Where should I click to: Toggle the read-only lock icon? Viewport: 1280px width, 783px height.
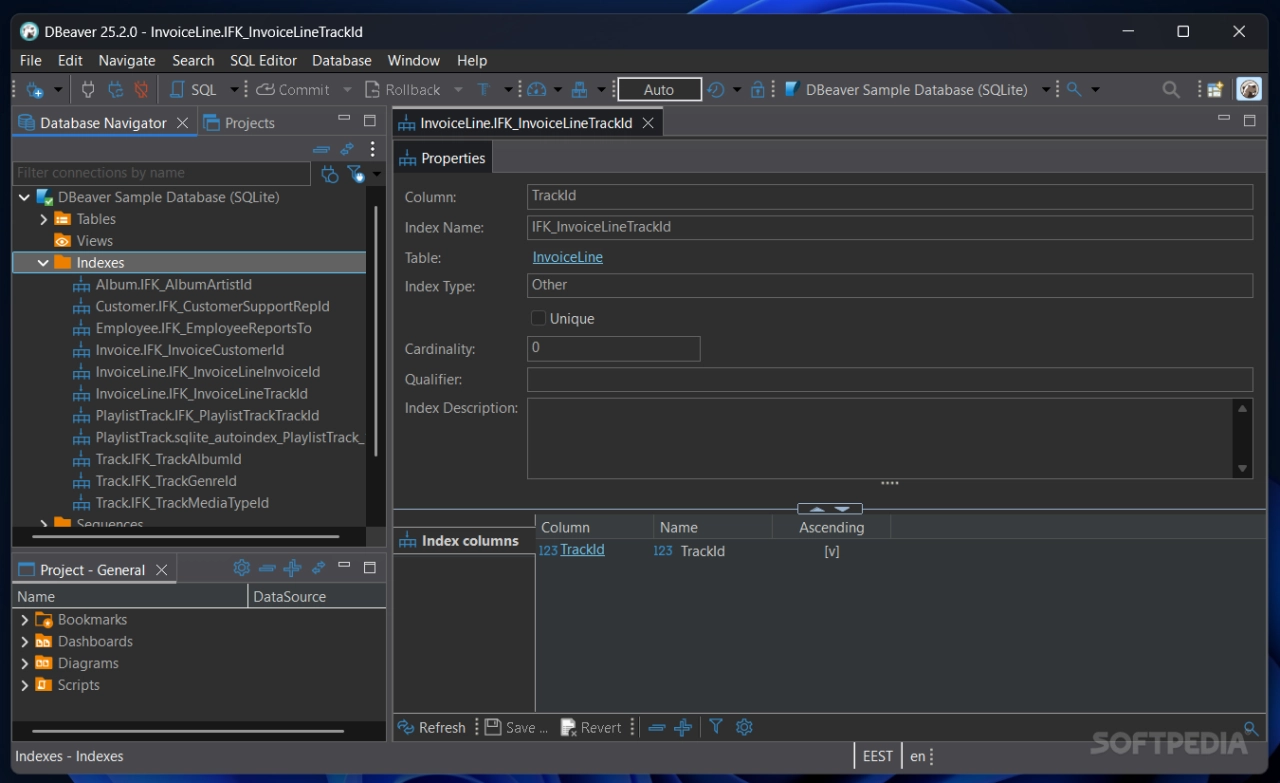[758, 90]
